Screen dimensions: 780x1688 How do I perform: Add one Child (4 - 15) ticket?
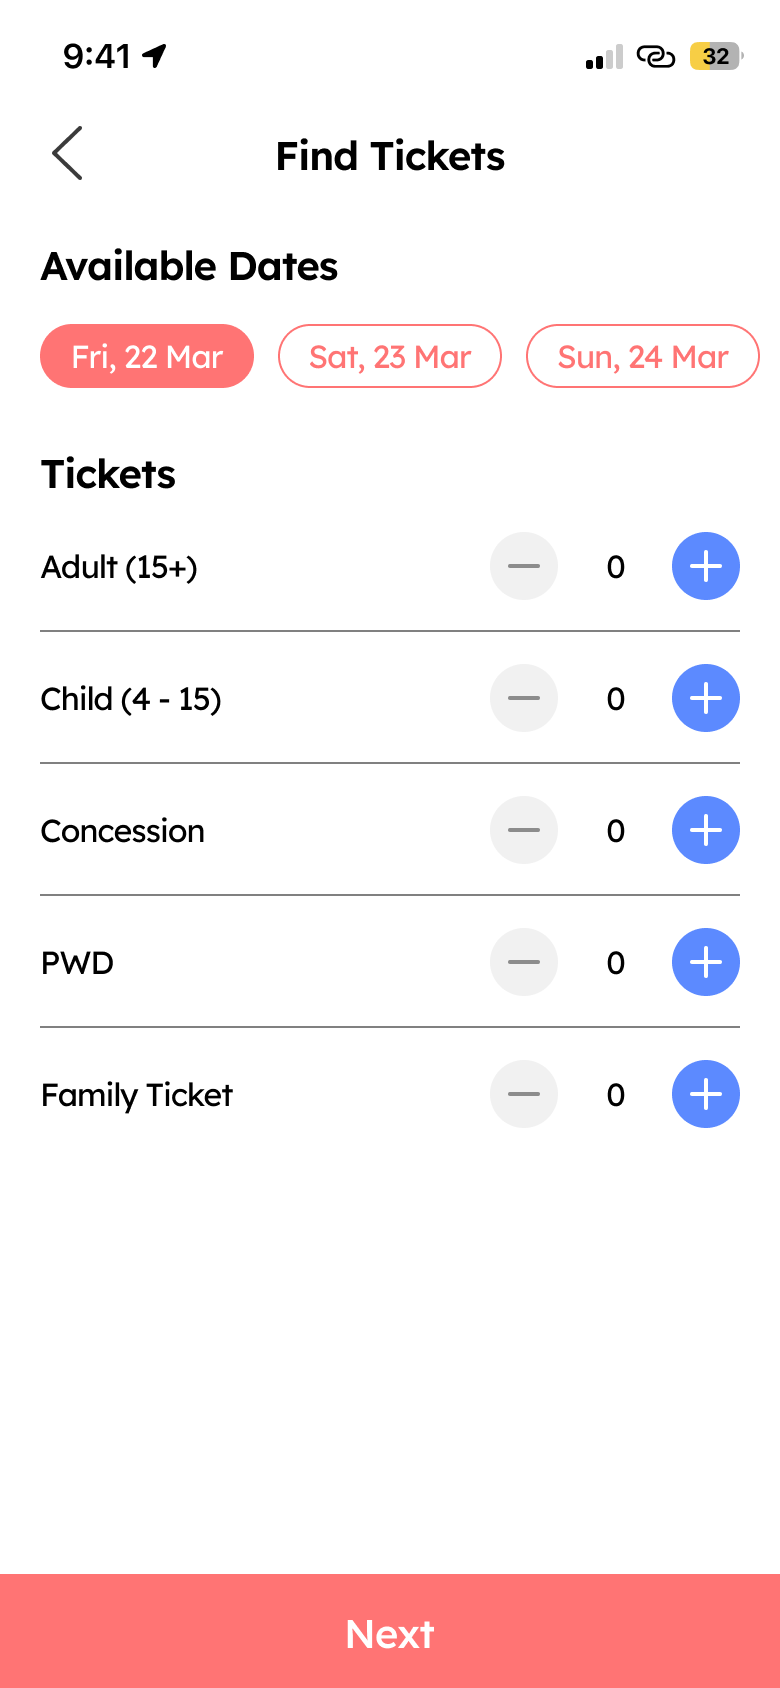[x=705, y=698]
